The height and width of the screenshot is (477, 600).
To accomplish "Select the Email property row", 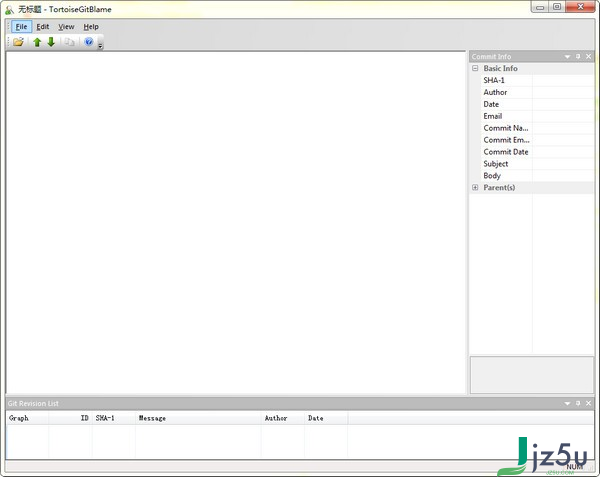I will point(537,116).
